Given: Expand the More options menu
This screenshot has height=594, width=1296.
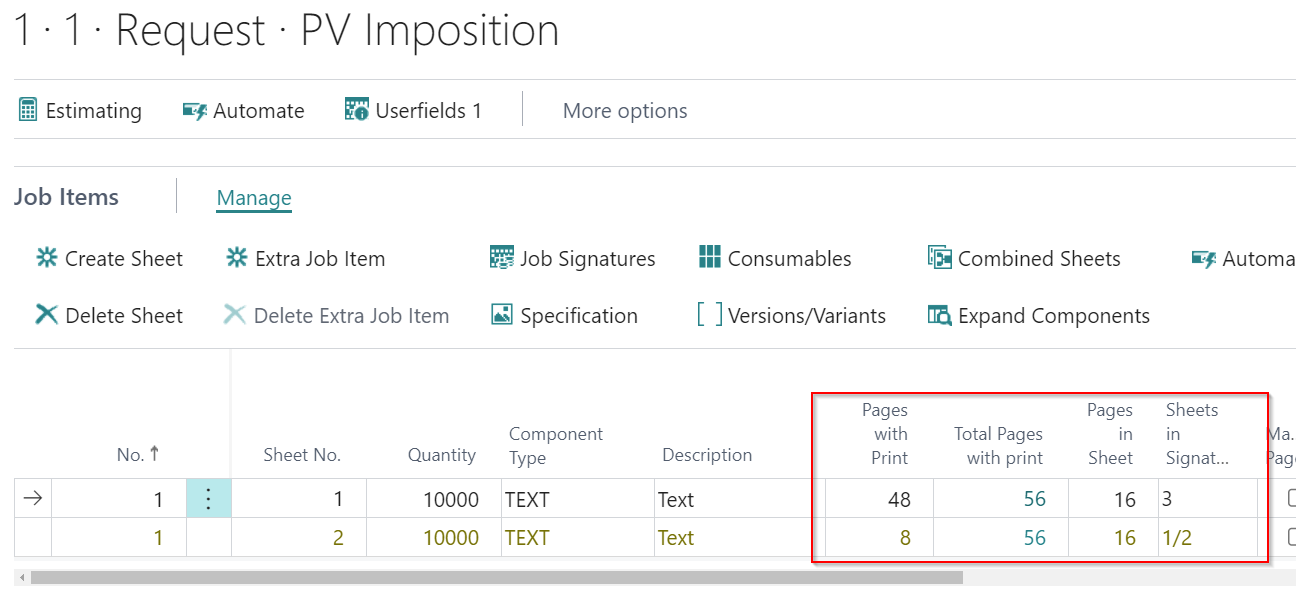Looking at the screenshot, I should [624, 110].
